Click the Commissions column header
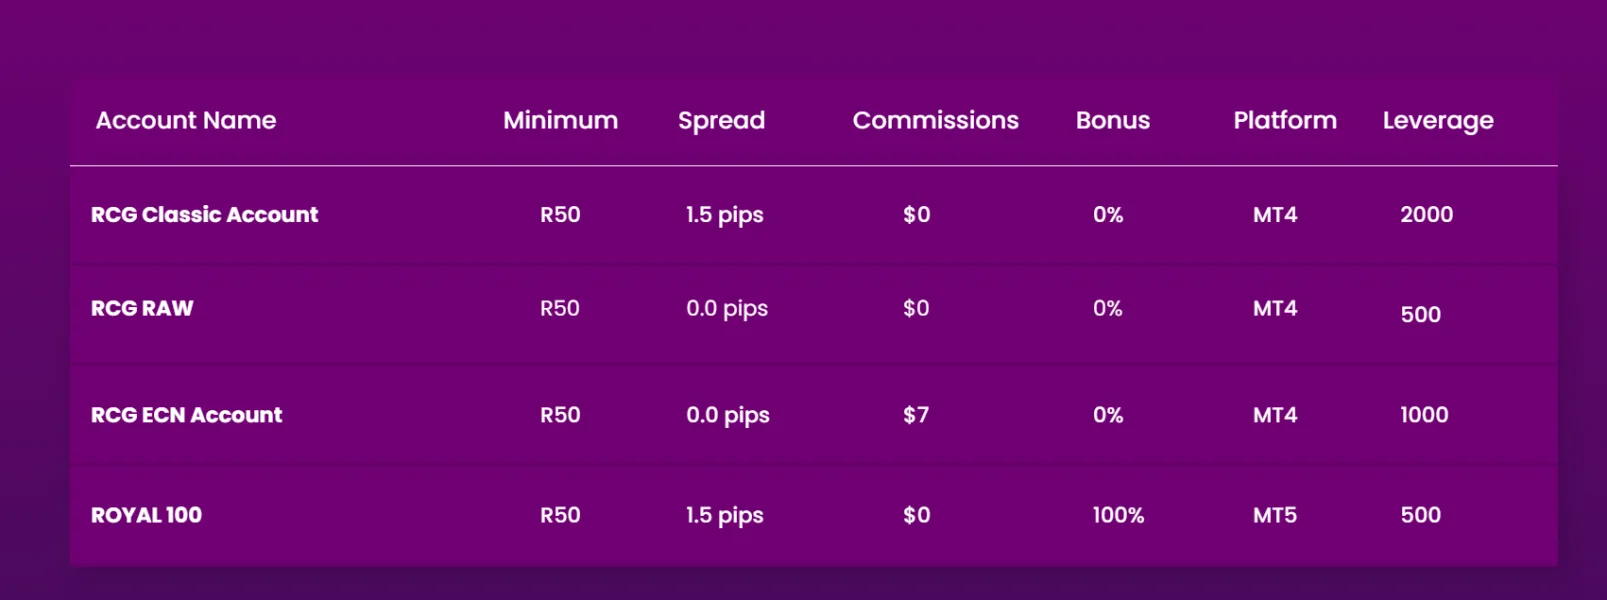The height and width of the screenshot is (600, 1607). [x=935, y=121]
